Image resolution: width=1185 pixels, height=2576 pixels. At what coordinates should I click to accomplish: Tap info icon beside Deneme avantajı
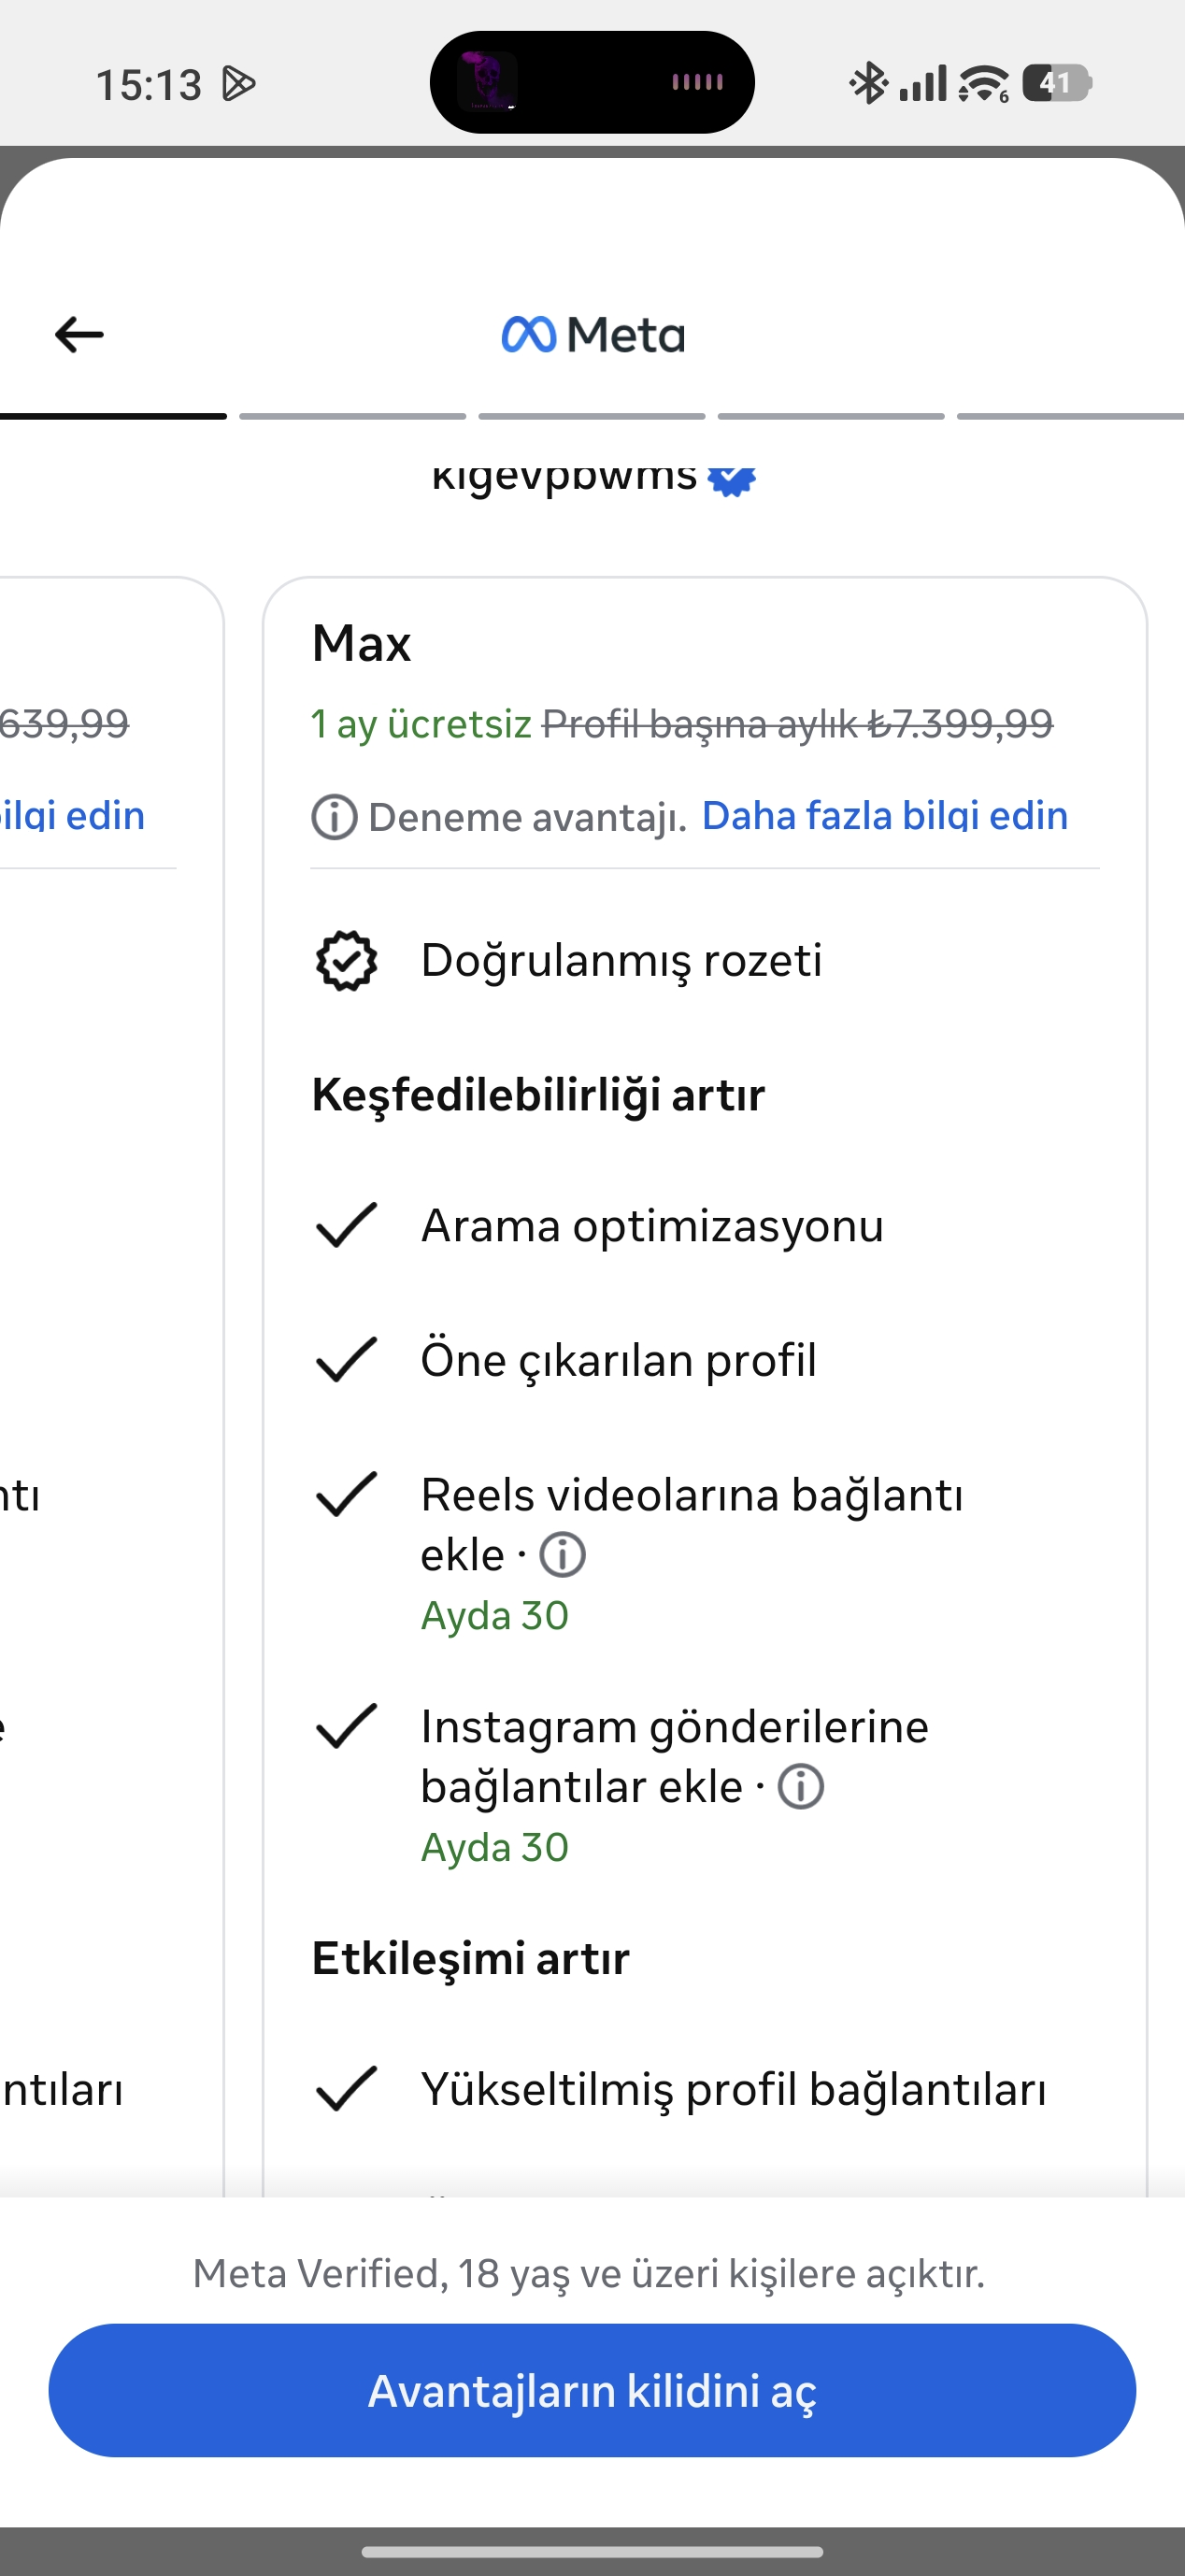334,817
